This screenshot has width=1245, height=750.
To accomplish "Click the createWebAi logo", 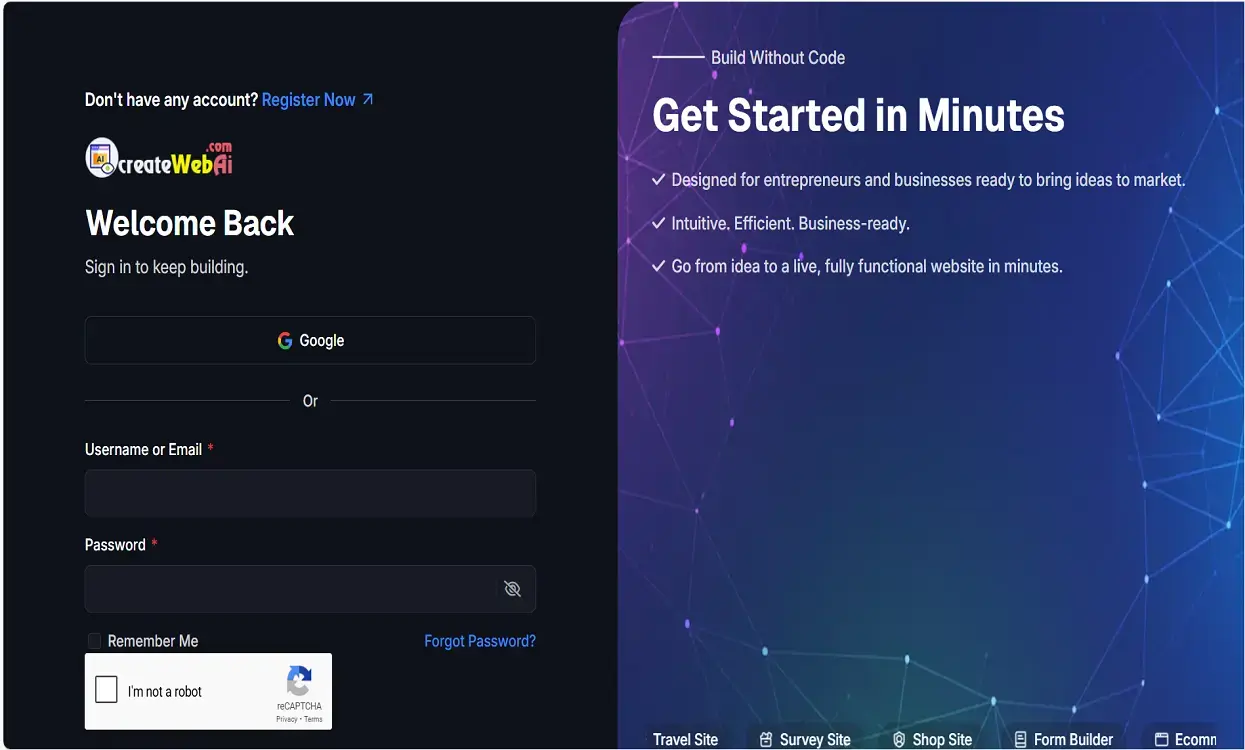I will pyautogui.click(x=160, y=158).
